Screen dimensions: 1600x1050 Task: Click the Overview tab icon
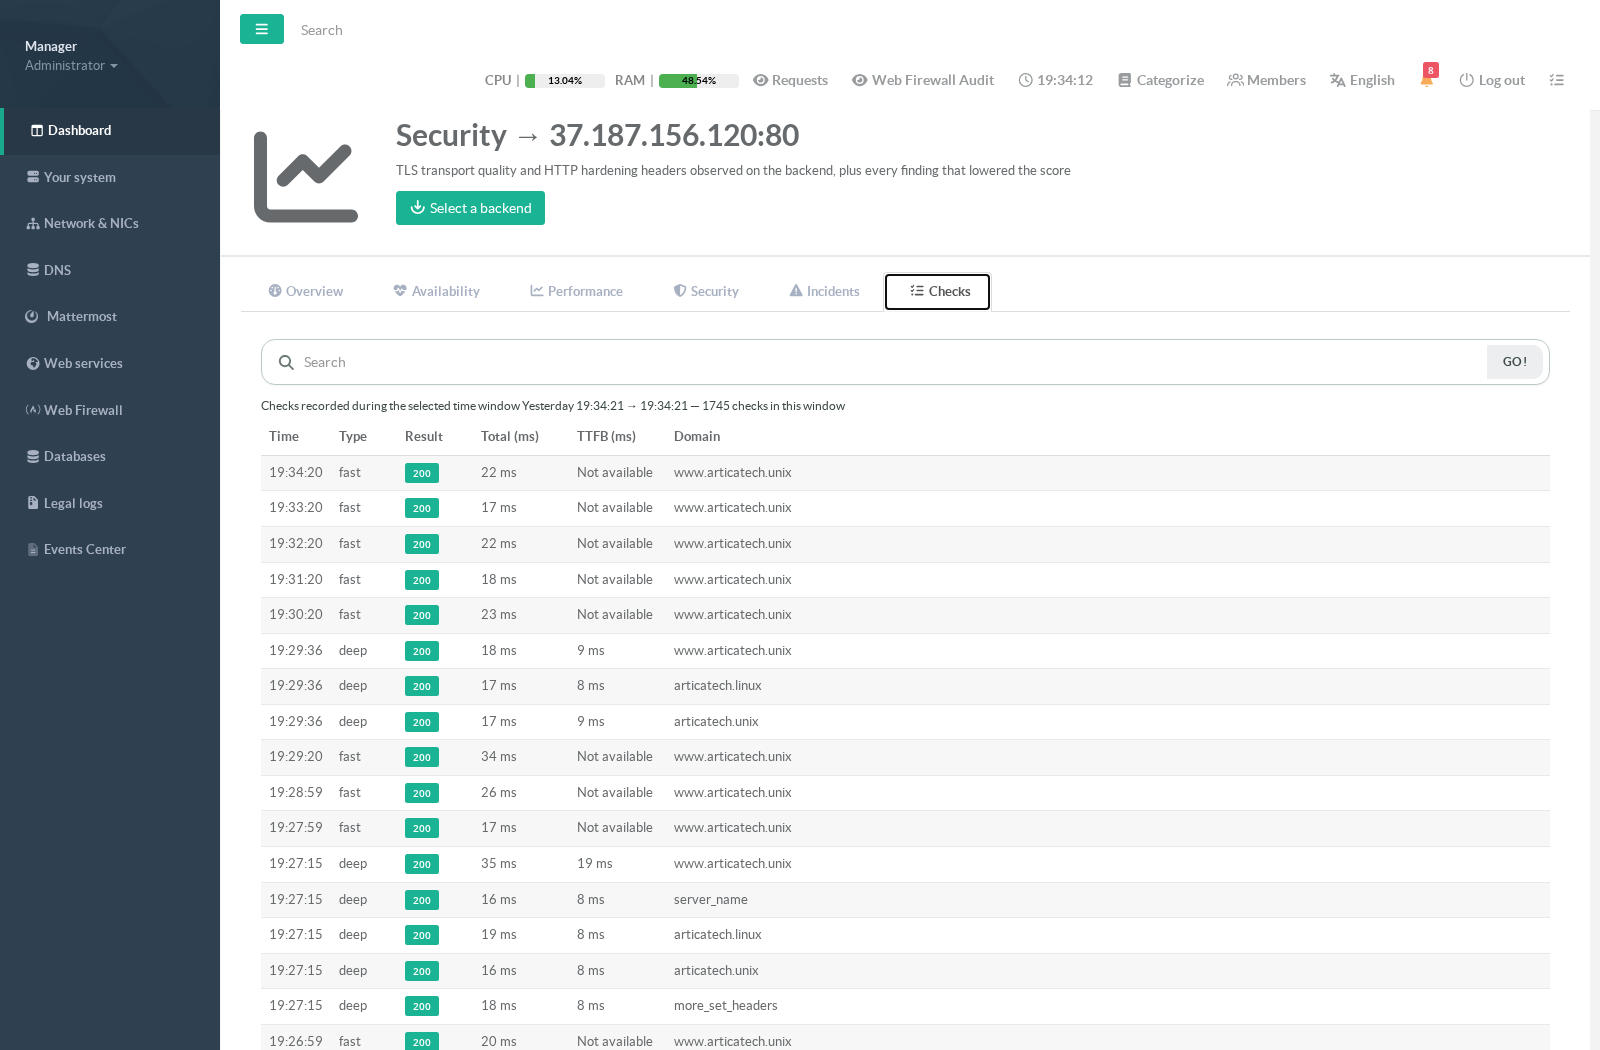pos(275,291)
